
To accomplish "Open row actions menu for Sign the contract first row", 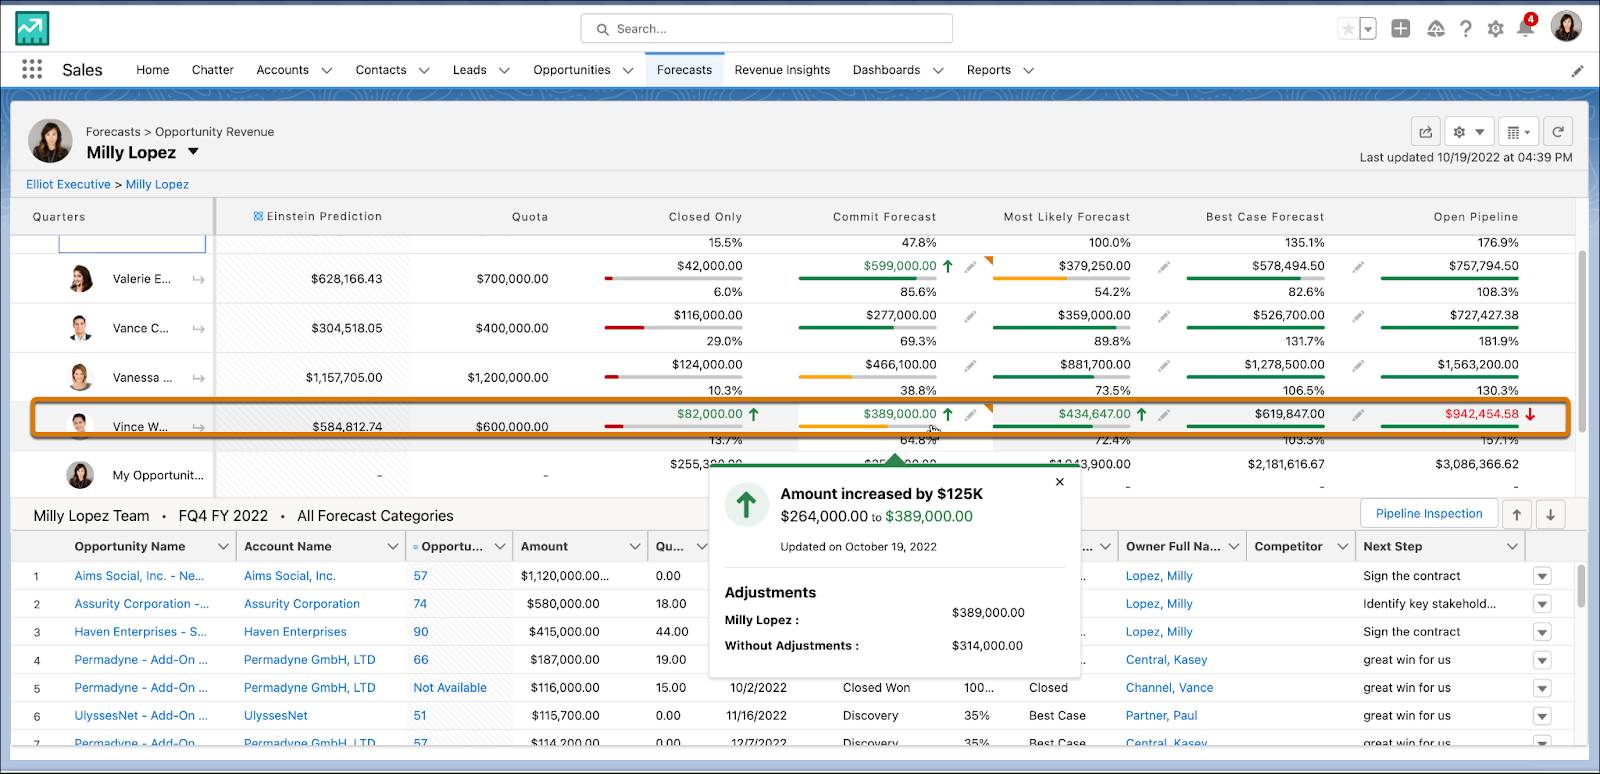I will click(1542, 576).
